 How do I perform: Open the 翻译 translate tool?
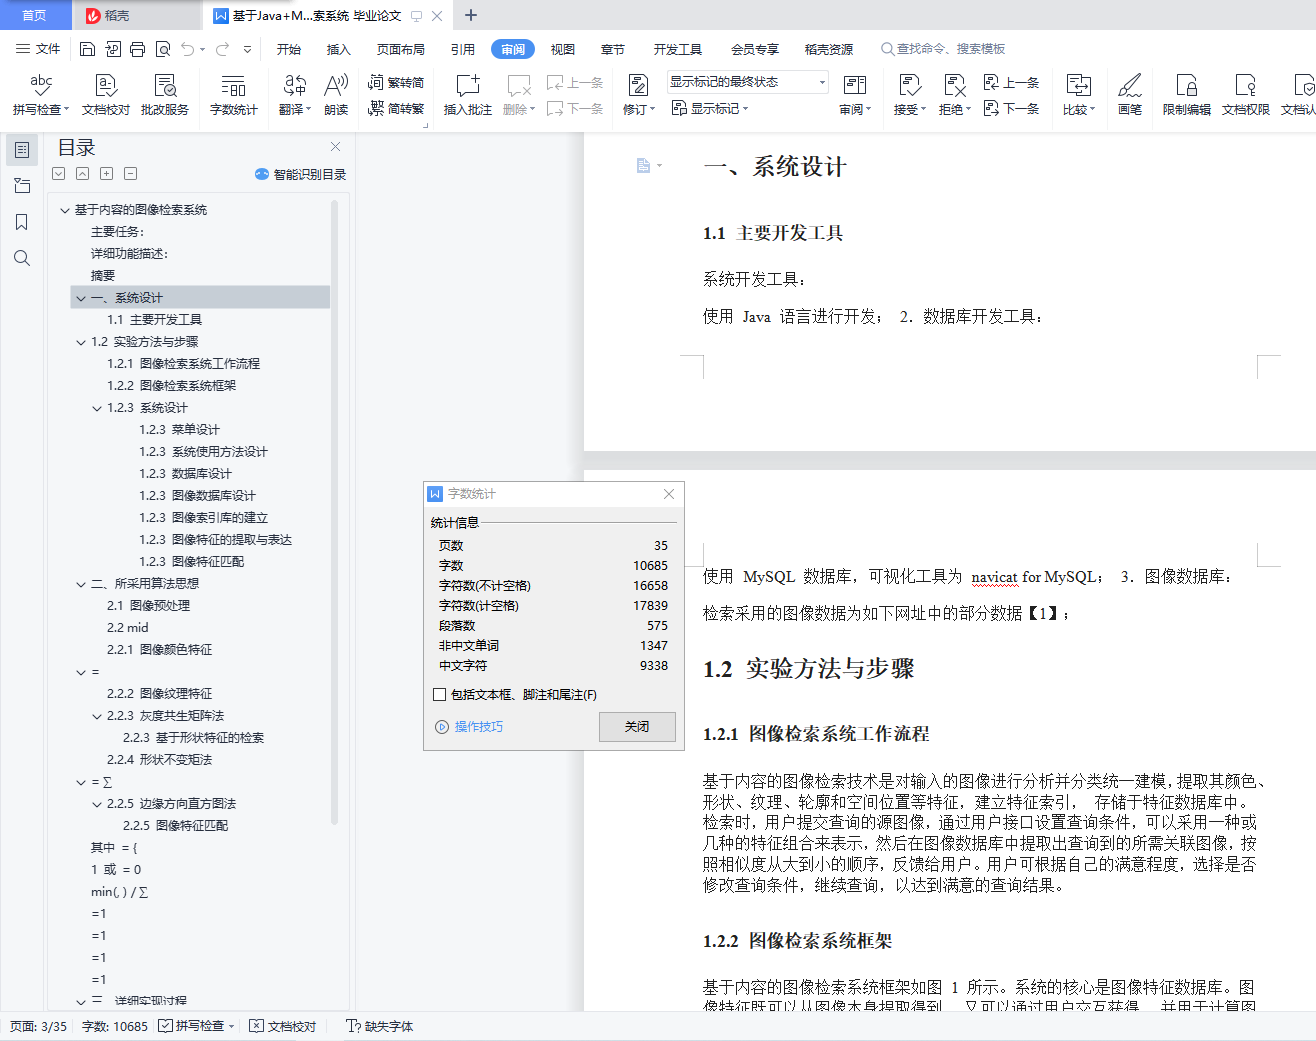[x=295, y=95]
